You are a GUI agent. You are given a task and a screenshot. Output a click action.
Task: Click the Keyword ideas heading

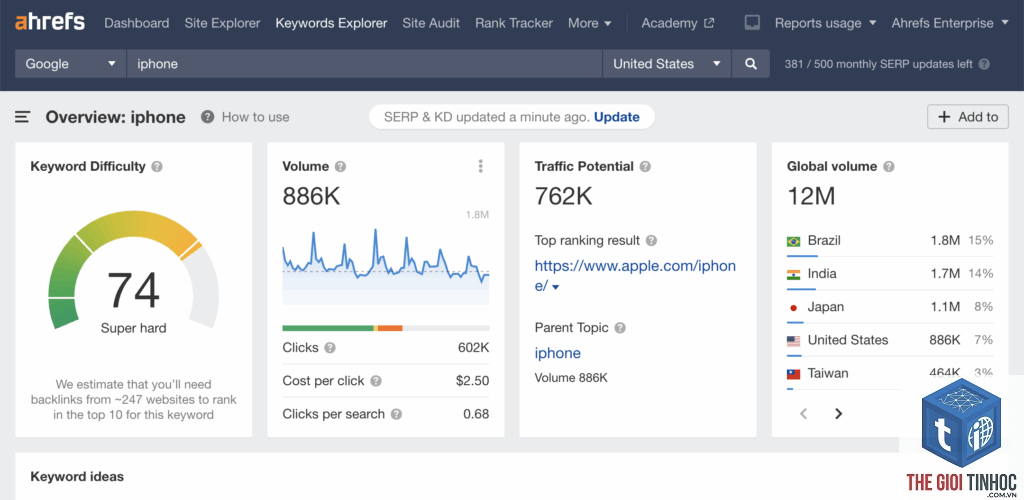tap(77, 477)
